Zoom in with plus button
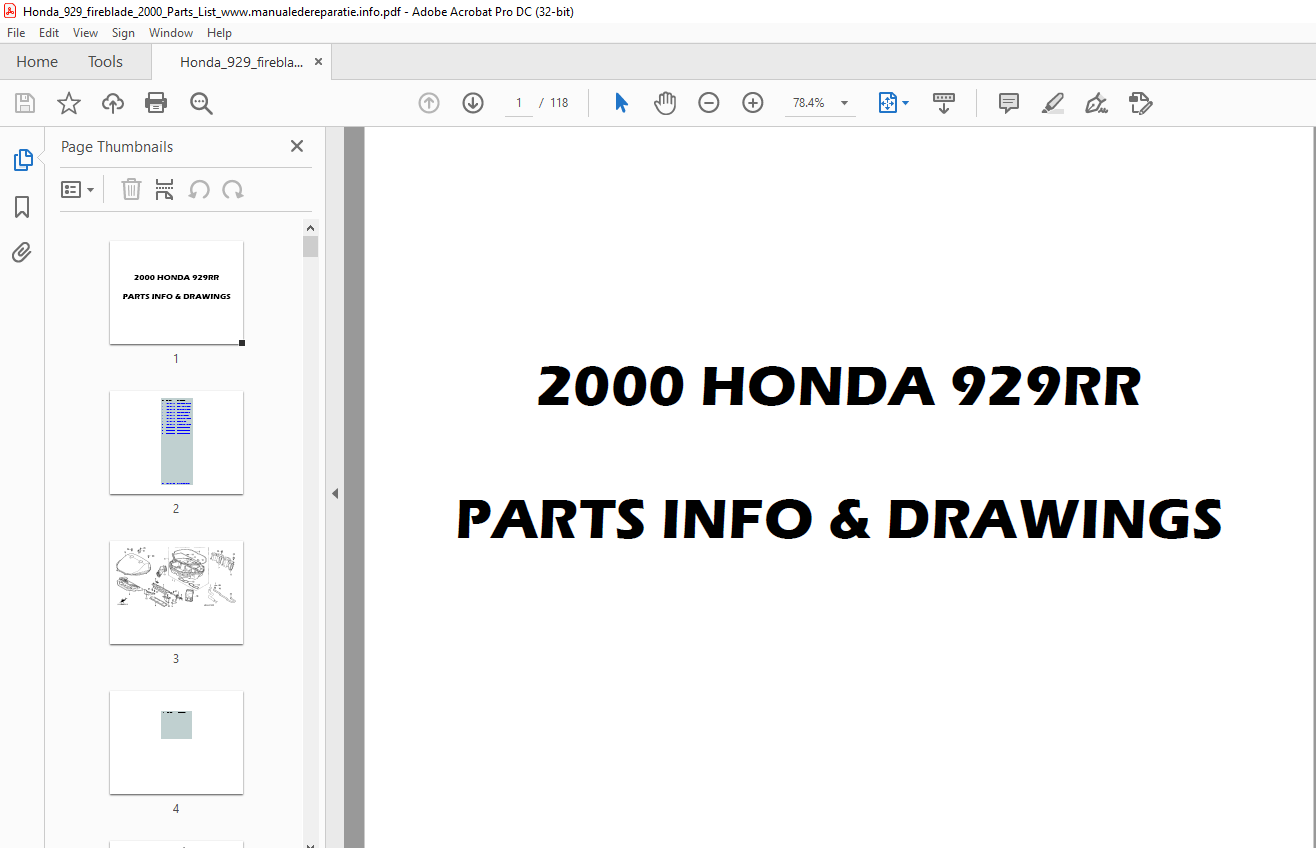 click(753, 103)
